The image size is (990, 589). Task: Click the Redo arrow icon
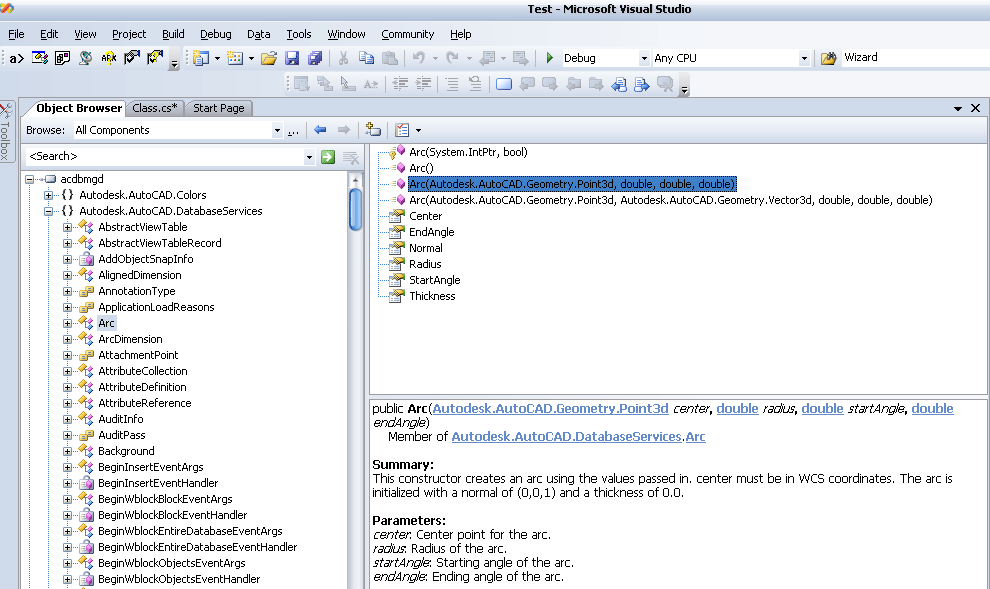pyautogui.click(x=452, y=58)
